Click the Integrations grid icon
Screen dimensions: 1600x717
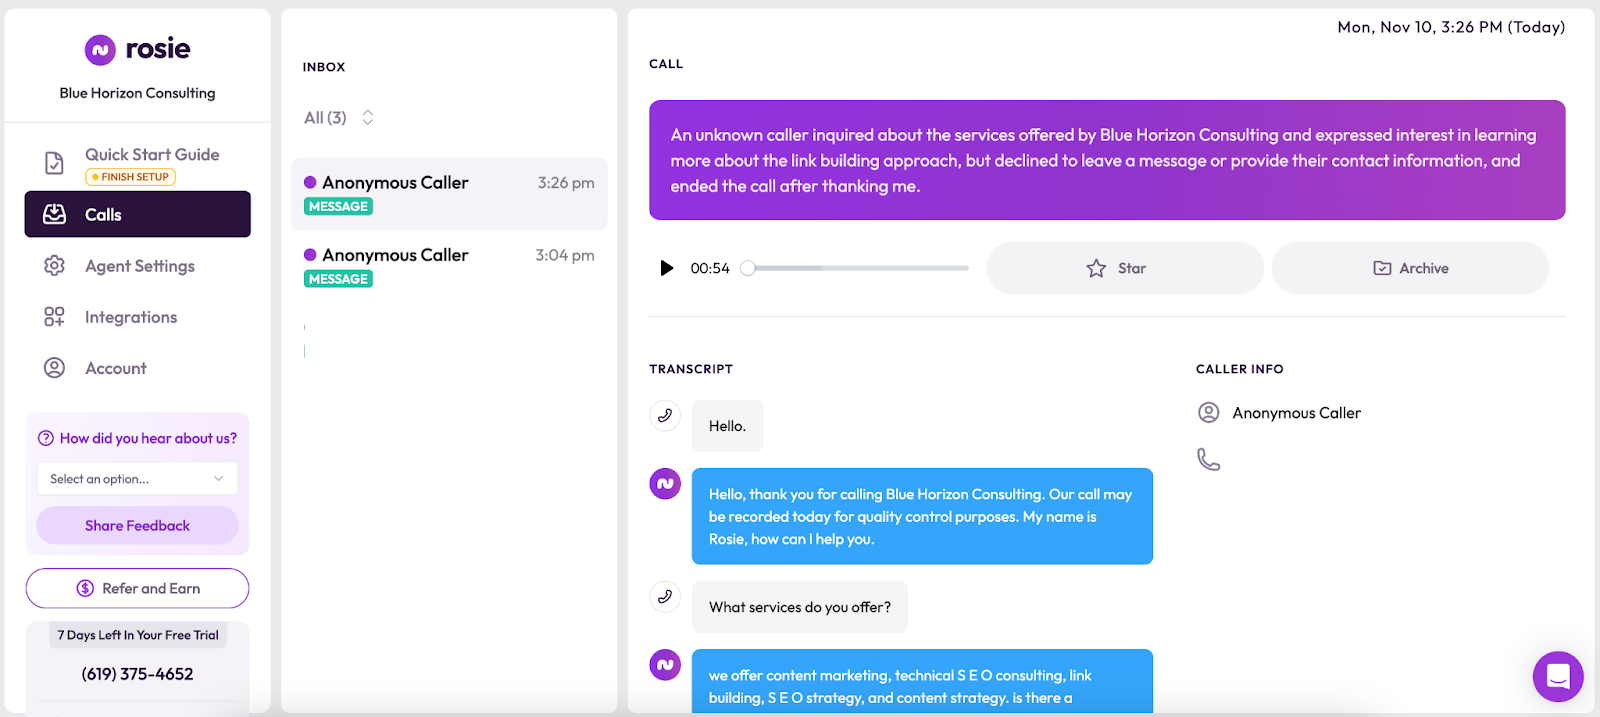point(54,317)
